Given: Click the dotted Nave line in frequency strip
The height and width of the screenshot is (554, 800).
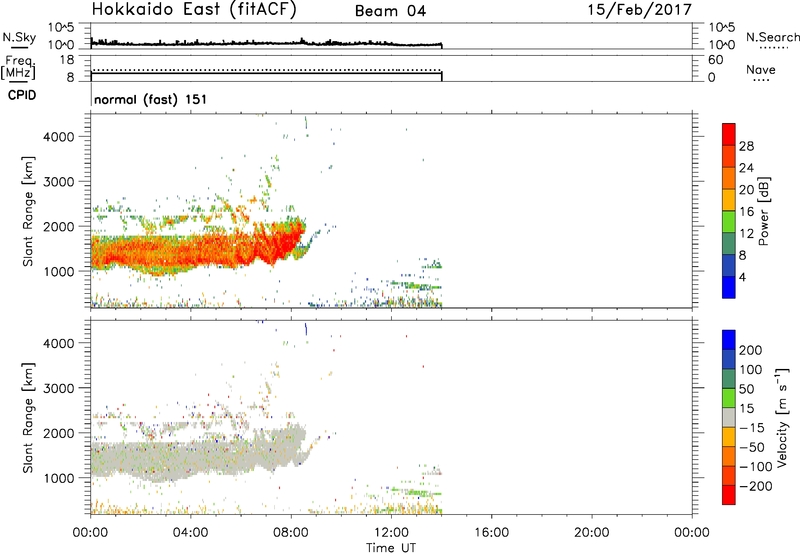Looking at the screenshot, I should pyautogui.click(x=266, y=70).
